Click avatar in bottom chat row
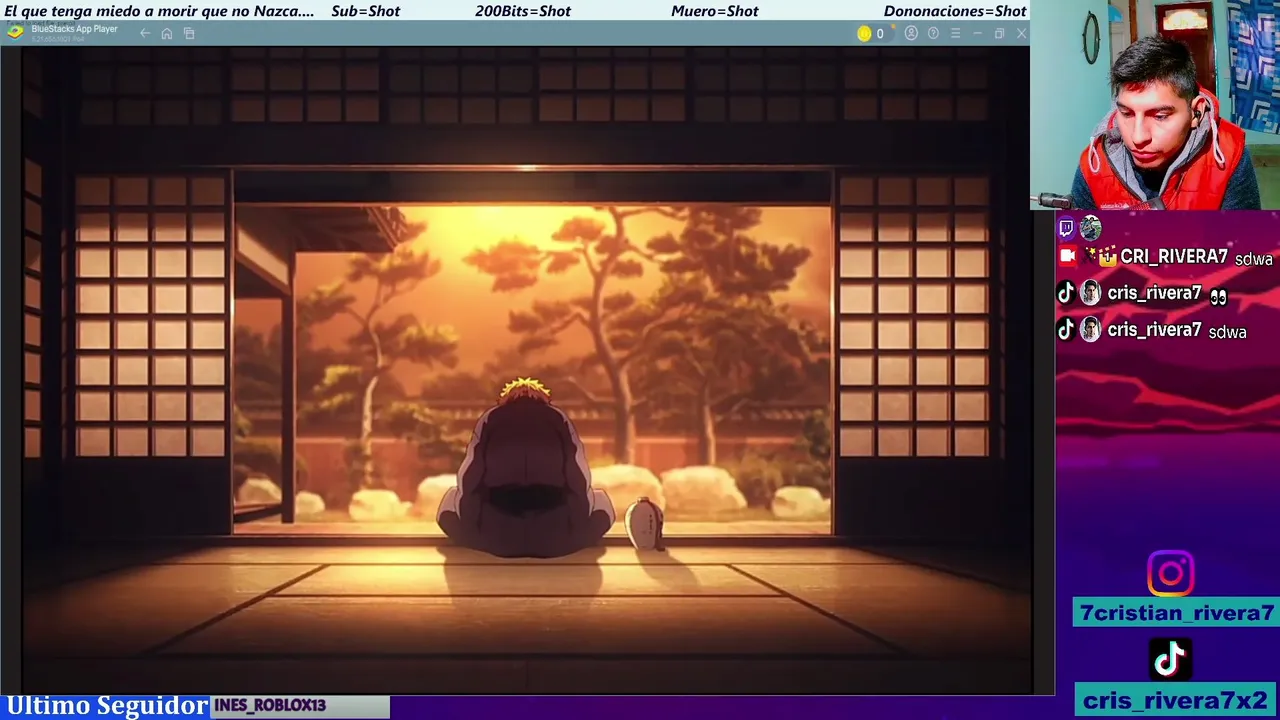1280x720 pixels. 1090,330
